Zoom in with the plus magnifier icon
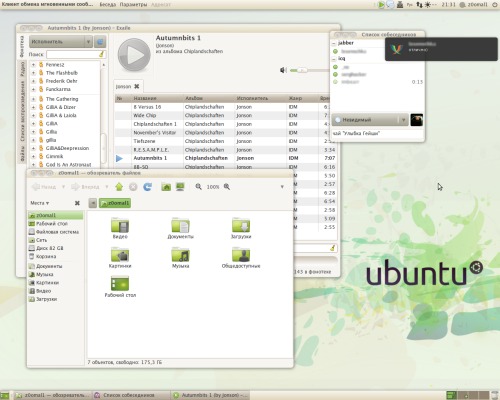 click(227, 187)
